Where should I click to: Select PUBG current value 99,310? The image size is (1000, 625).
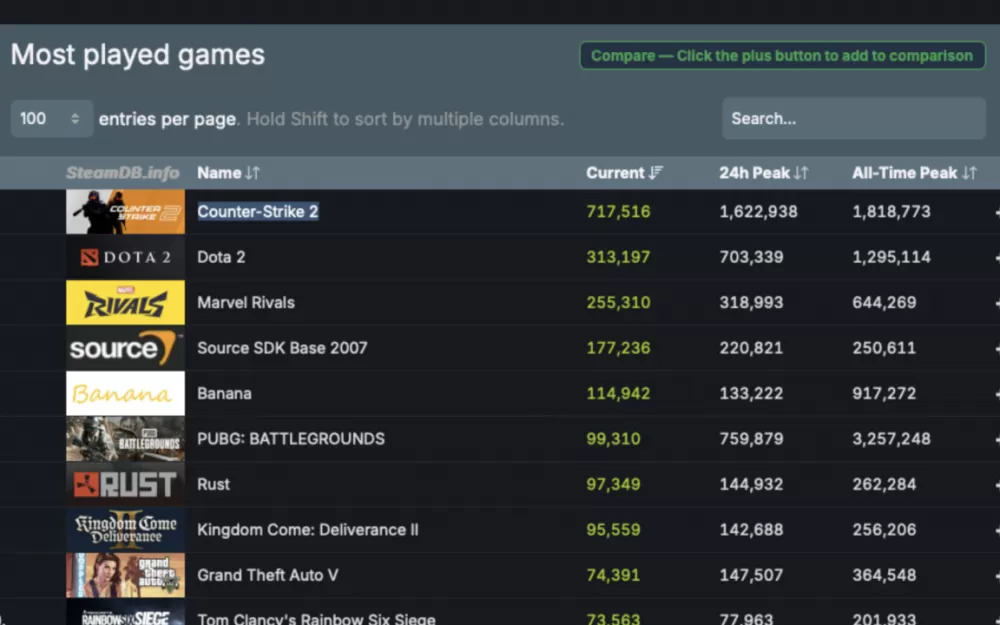614,439
